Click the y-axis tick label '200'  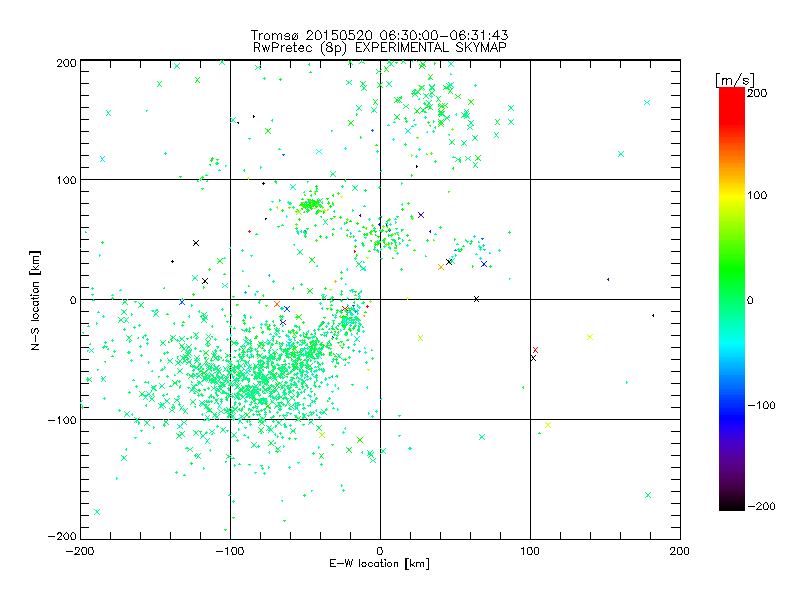(66, 63)
